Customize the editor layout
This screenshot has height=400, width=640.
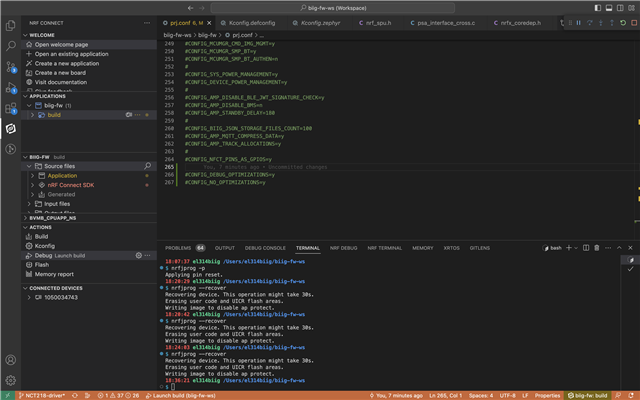click(631, 8)
